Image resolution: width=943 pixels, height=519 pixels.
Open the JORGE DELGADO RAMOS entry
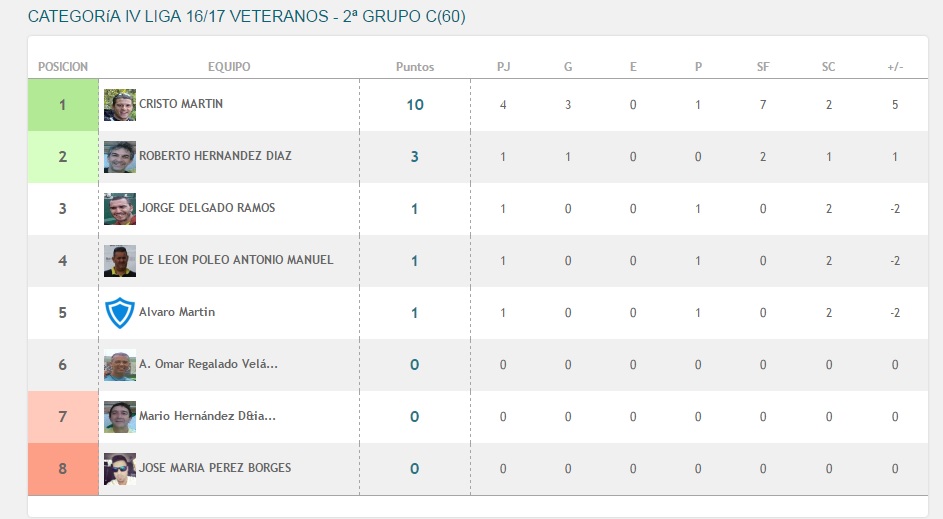click(x=207, y=207)
